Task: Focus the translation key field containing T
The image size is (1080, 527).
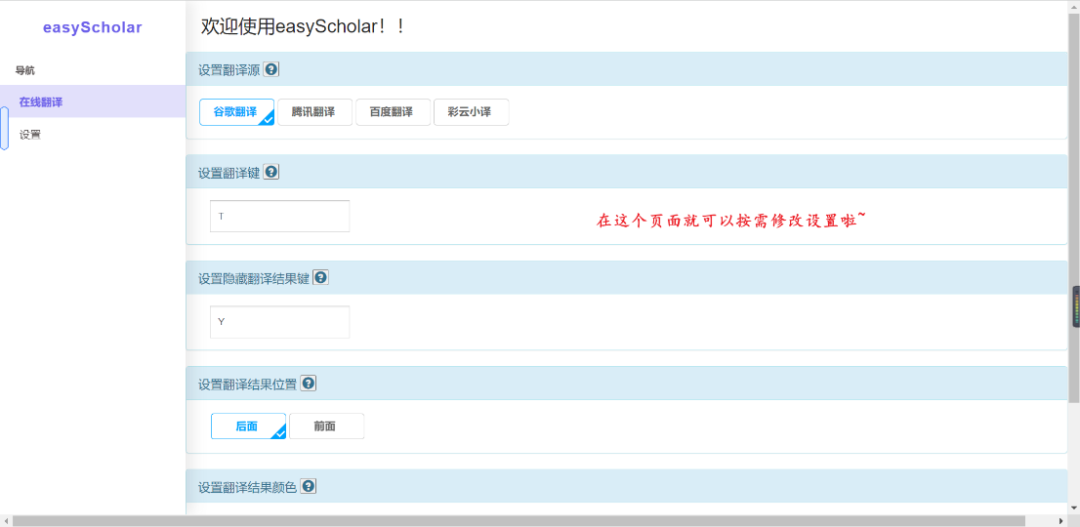Action: [280, 216]
